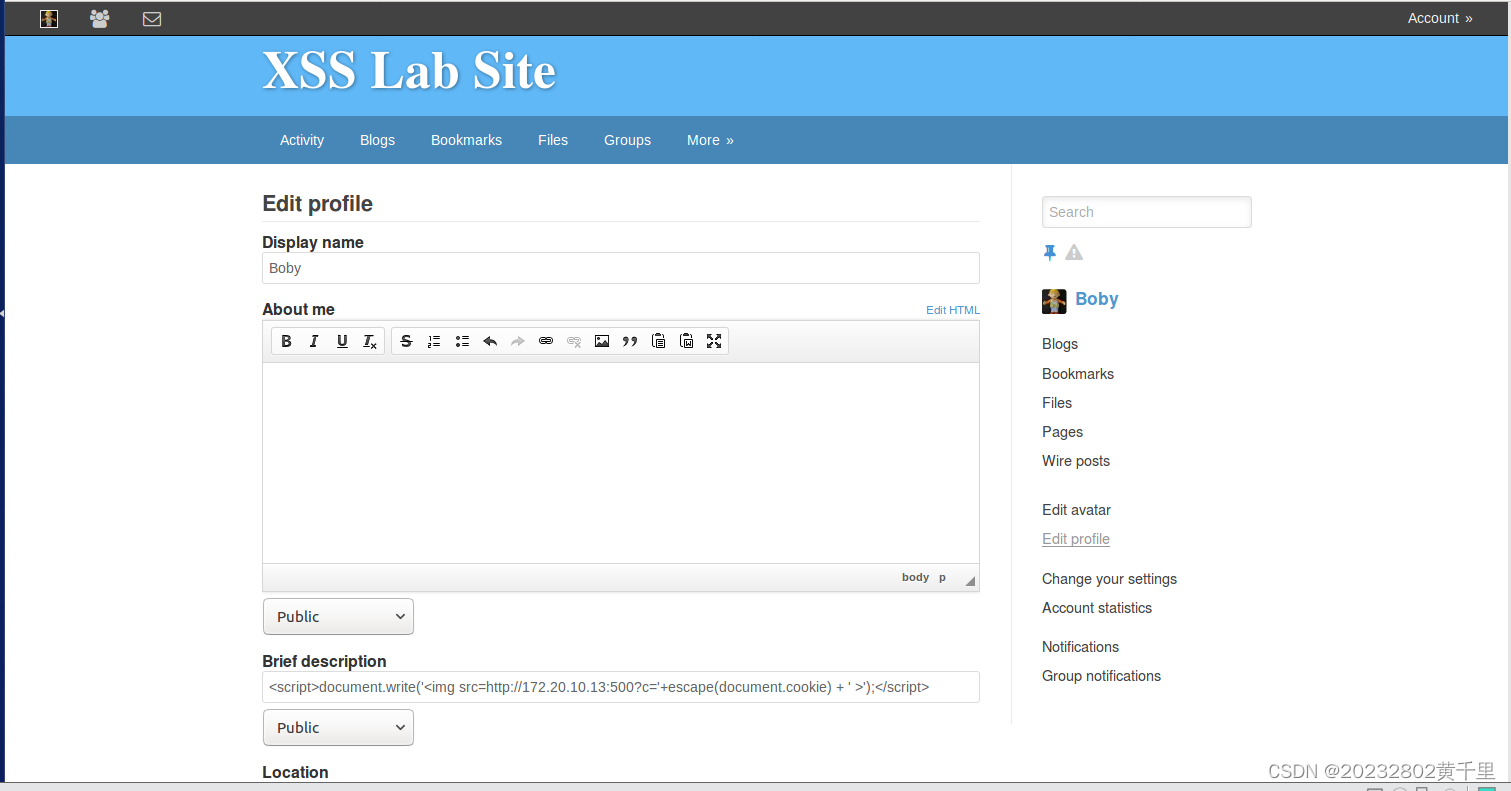
Task: Open Files in the sidebar
Action: 1057,403
